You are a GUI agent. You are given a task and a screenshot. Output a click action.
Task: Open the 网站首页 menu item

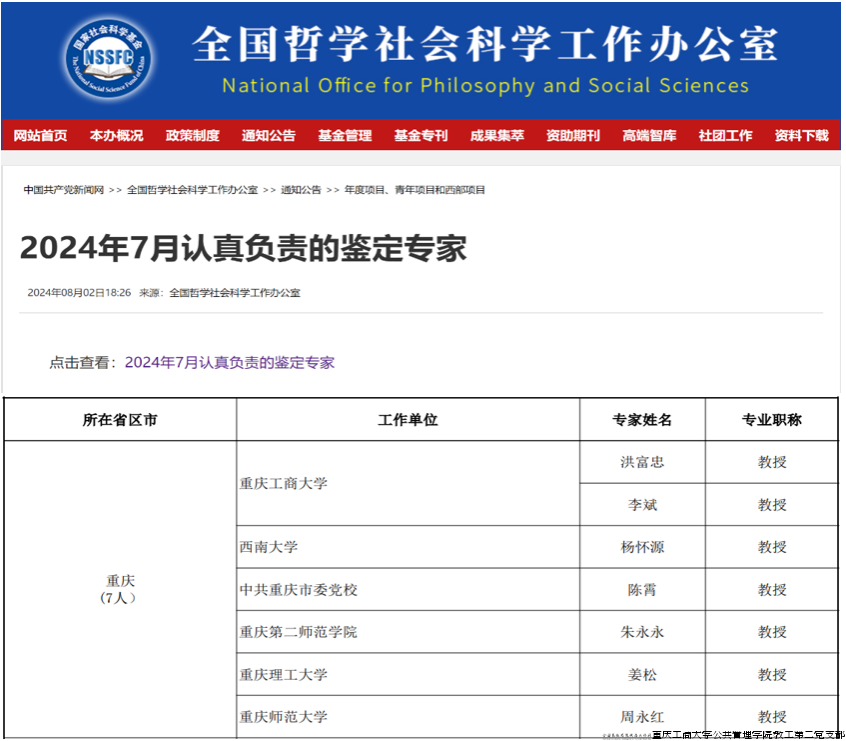pos(41,136)
